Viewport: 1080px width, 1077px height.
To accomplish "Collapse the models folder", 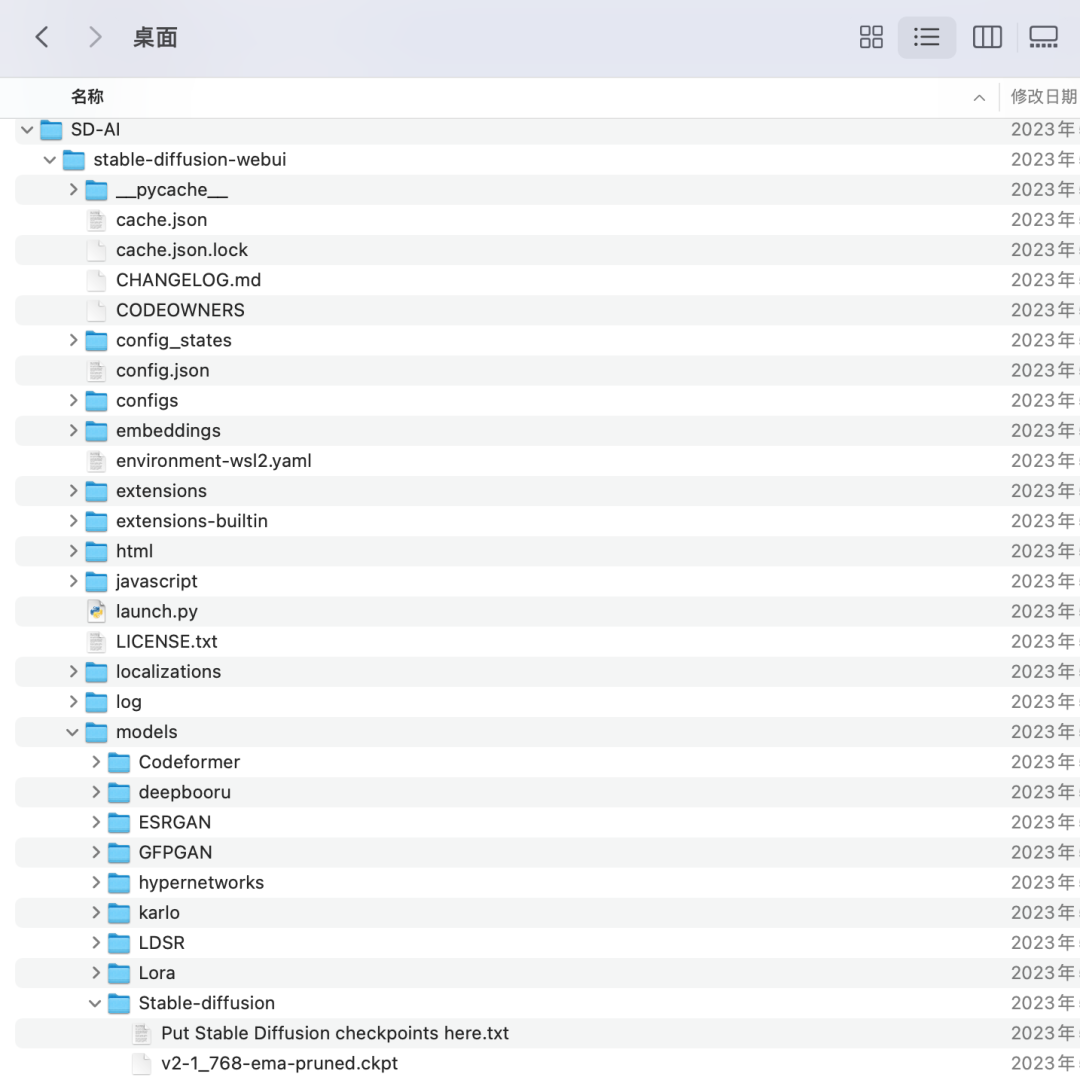I will 72,733.
